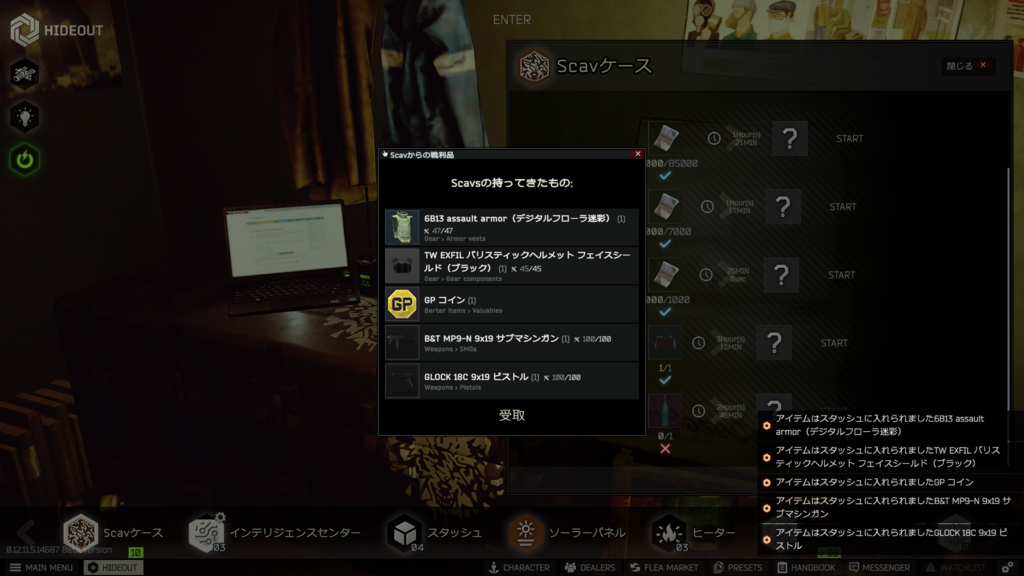Toggle the green generator power icon
1024x576 pixels.
pyautogui.click(x=24, y=159)
